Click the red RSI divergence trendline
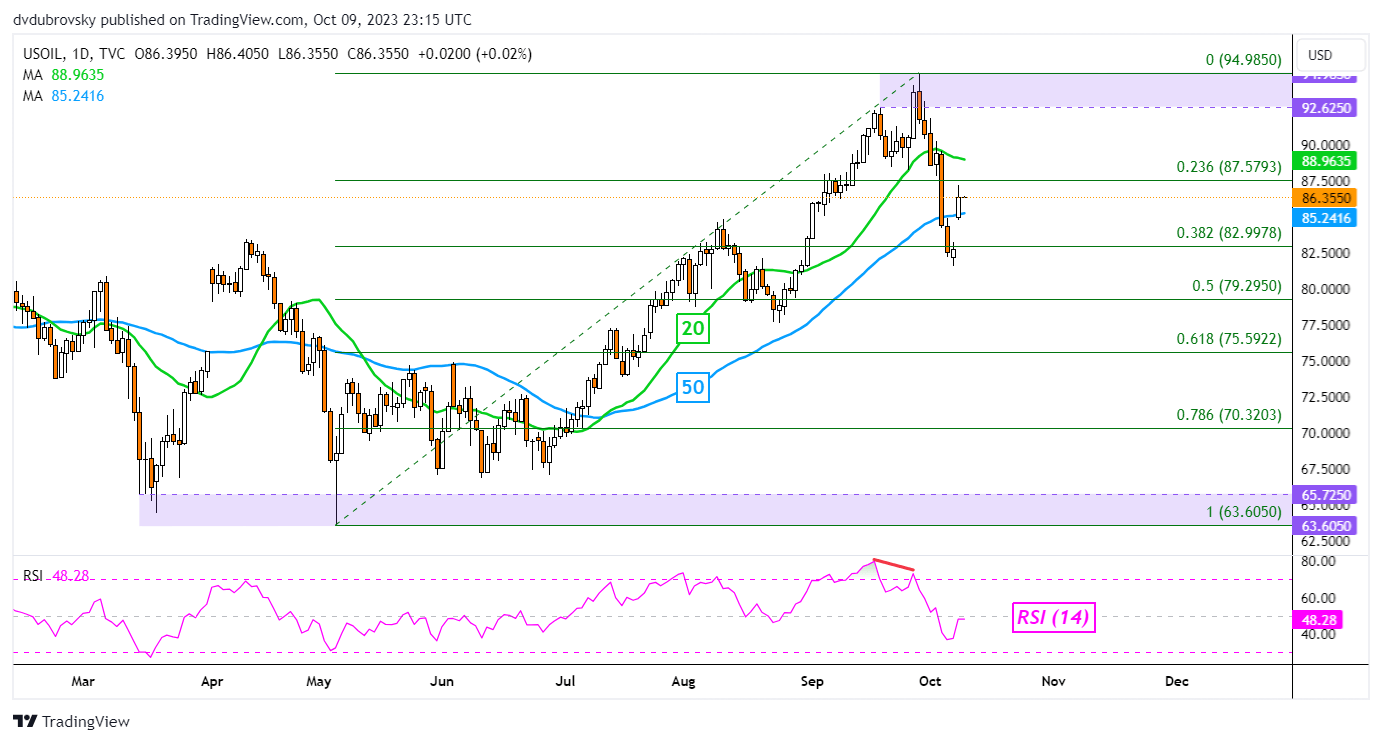This screenshot has width=1382, height=743. coord(893,565)
